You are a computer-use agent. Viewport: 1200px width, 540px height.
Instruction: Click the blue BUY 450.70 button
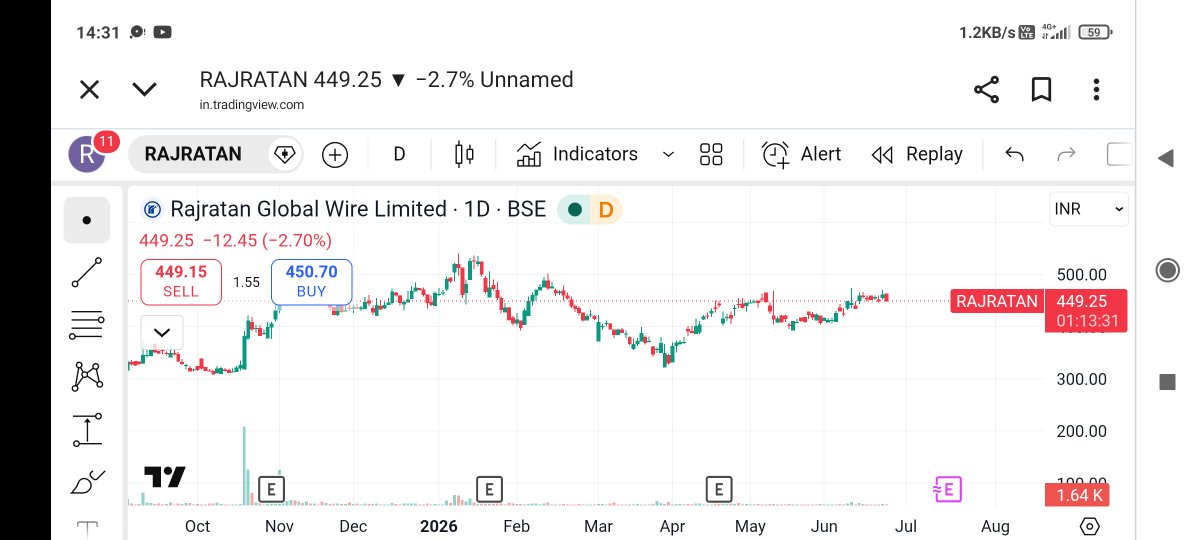coord(311,281)
